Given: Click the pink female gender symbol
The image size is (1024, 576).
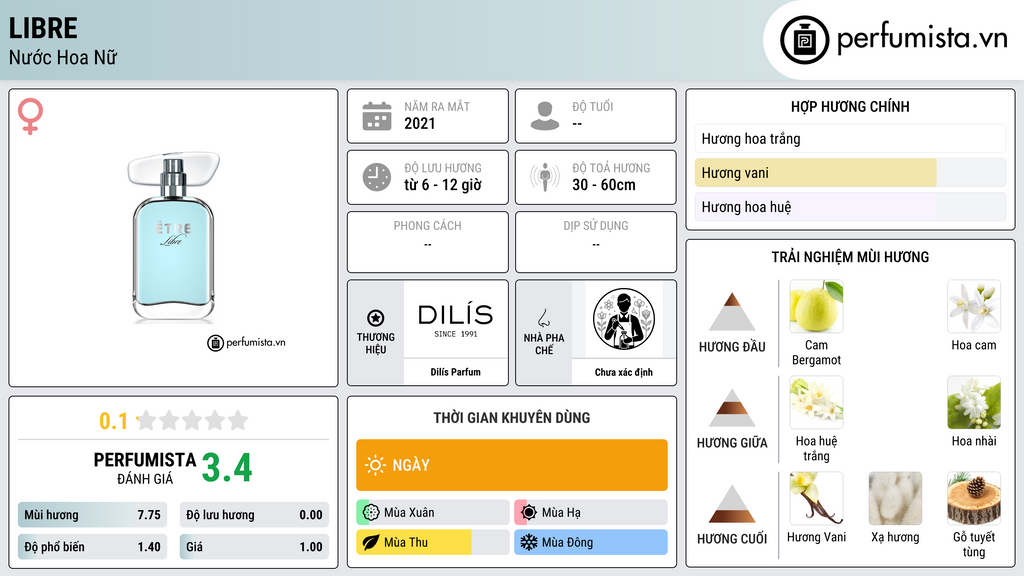Looking at the screenshot, I should pos(30,116).
